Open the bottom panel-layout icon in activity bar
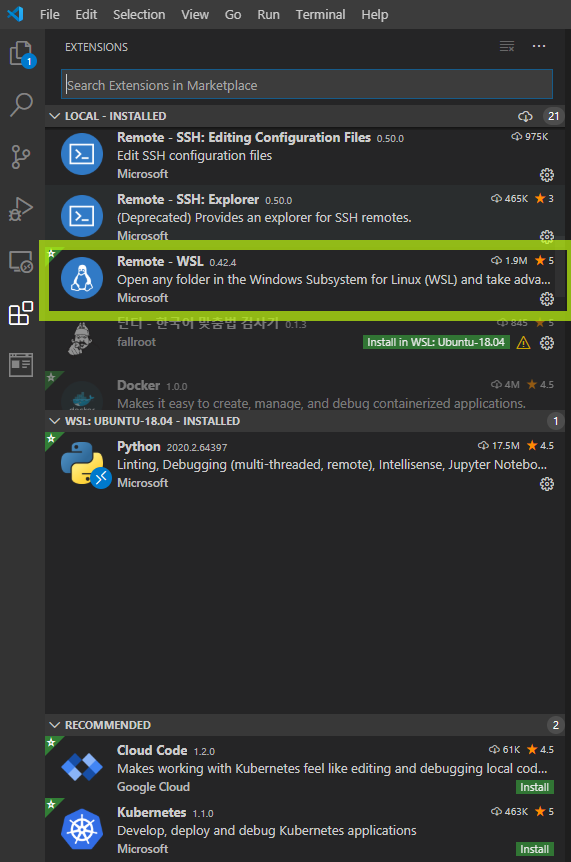The height and width of the screenshot is (862, 571). point(21,364)
